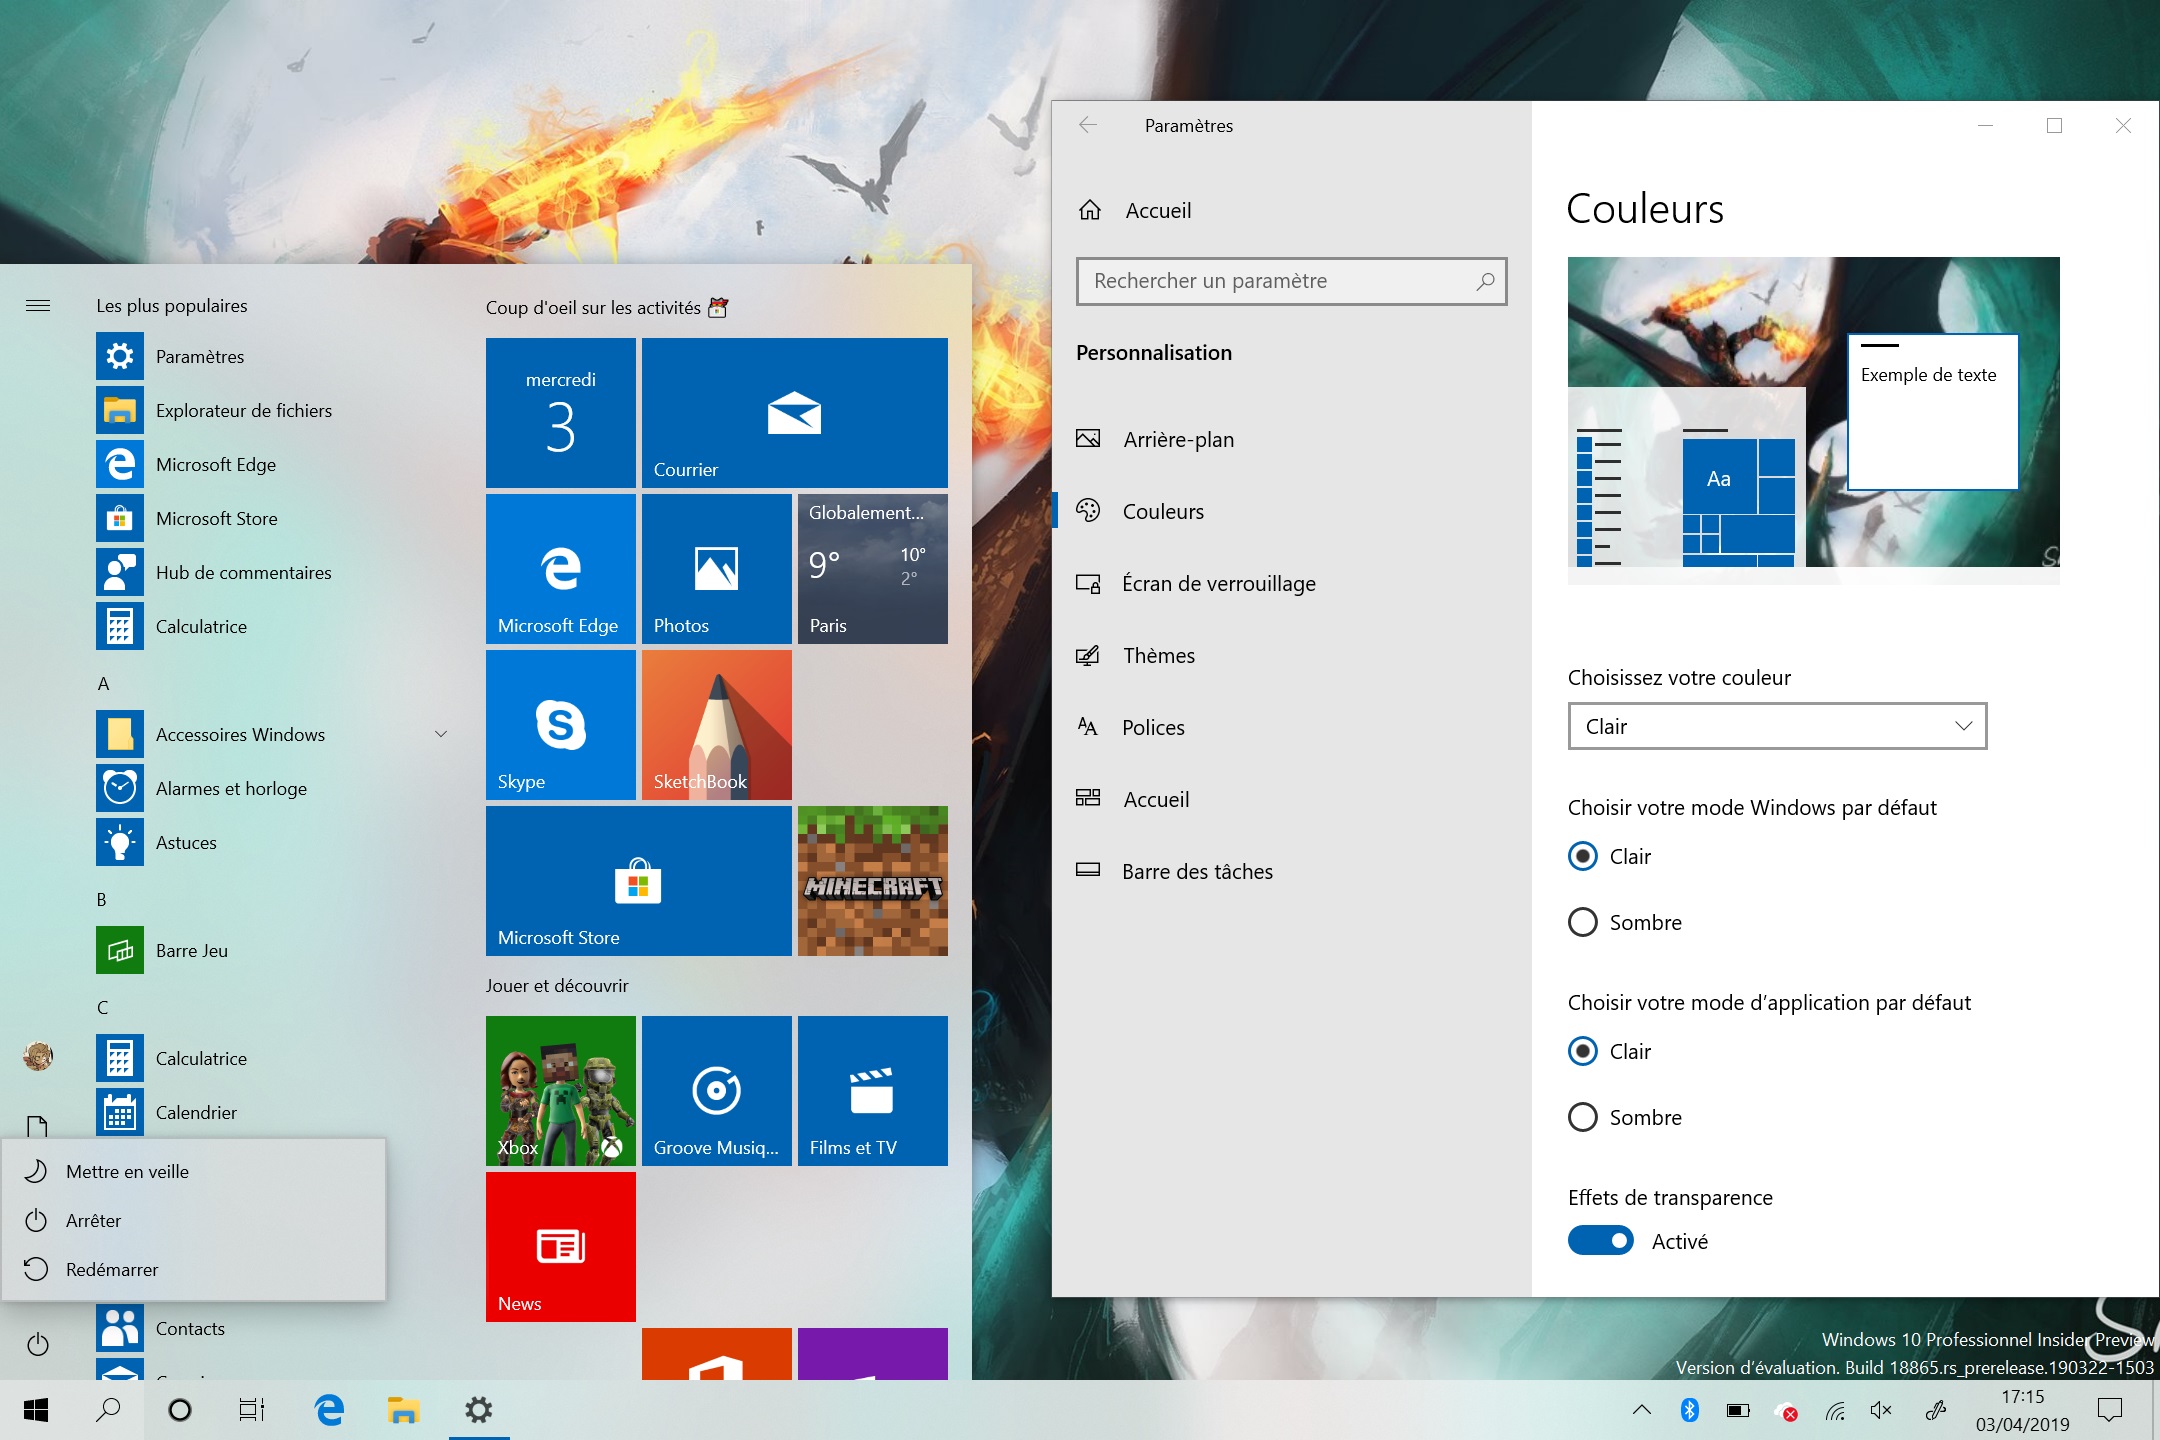This screenshot has width=2160, height=1440.
Task: Open Alarmes et horloge app
Action: pyautogui.click(x=230, y=788)
